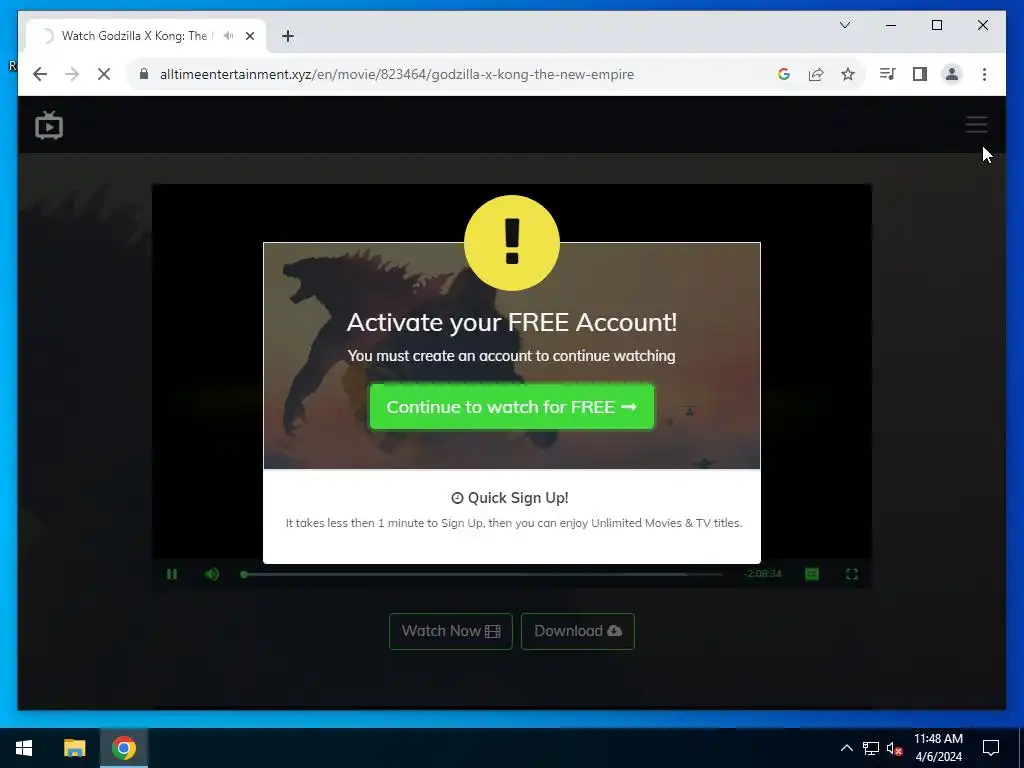Click muted volume icon in tray
The image size is (1024, 768).
[x=895, y=748]
